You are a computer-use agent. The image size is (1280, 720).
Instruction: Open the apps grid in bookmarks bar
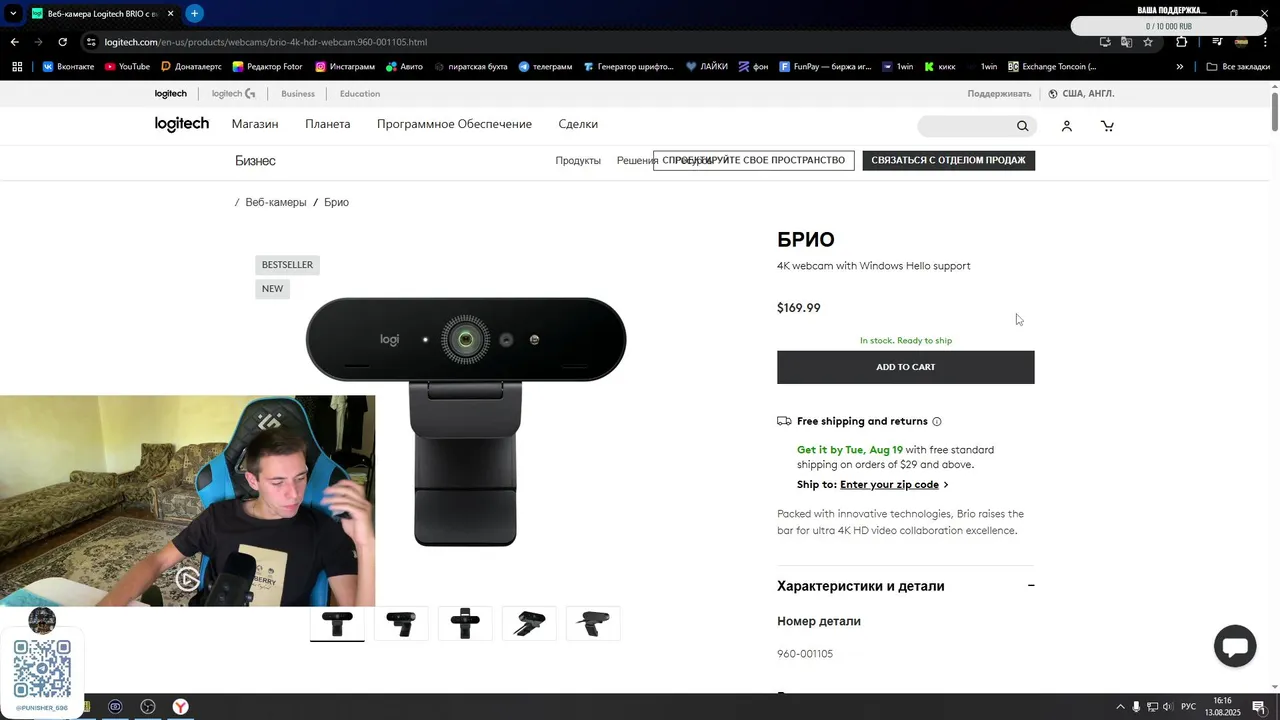(17, 67)
